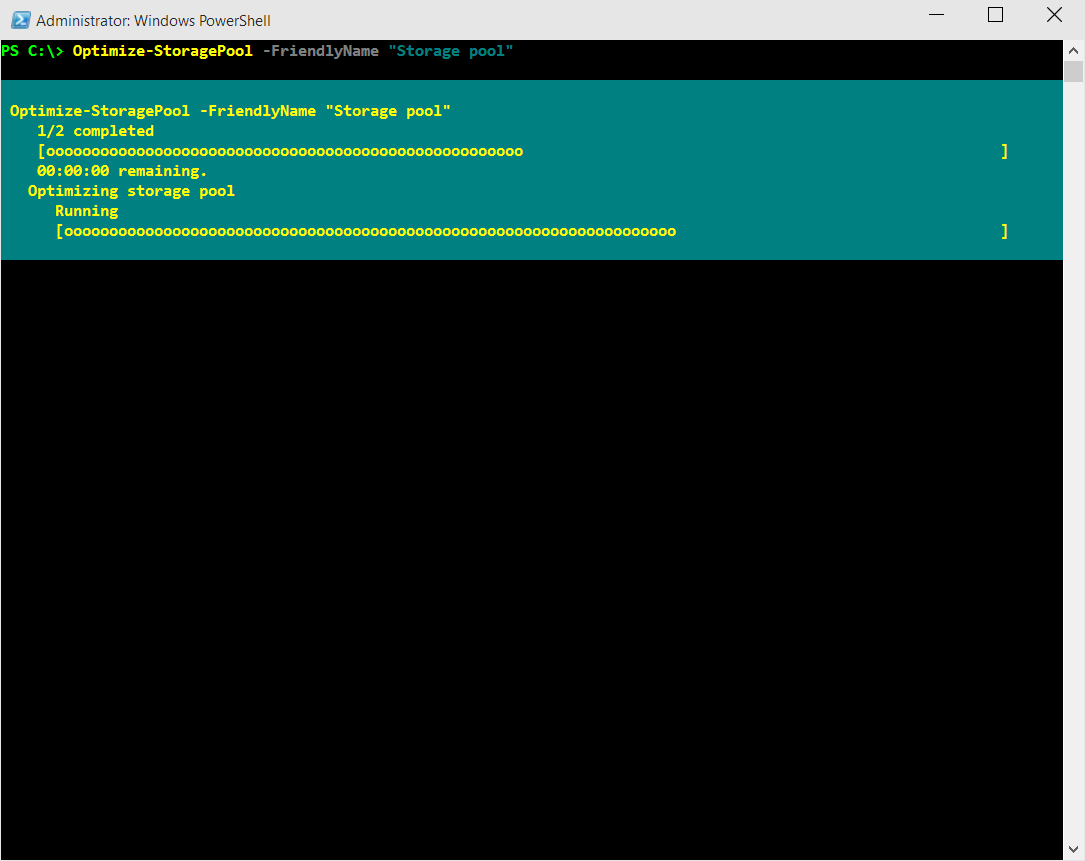Image resolution: width=1085 pixels, height=861 pixels.
Task: Click the vertical scrollbar up arrow
Action: pos(1073,51)
